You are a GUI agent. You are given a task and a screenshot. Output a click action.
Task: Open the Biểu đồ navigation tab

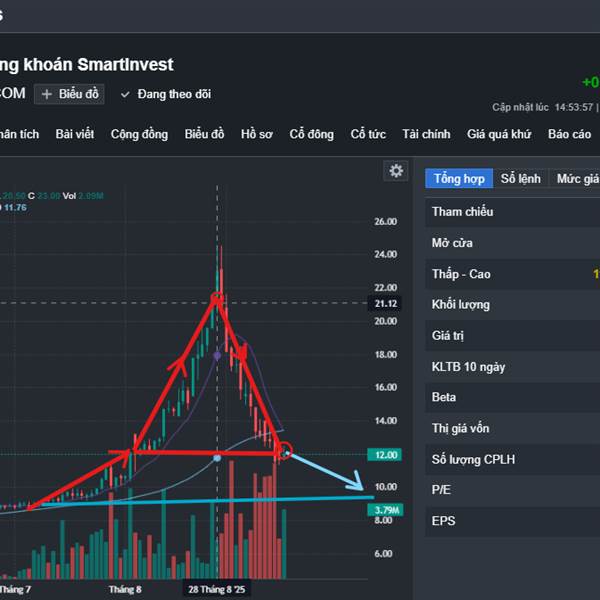(204, 134)
